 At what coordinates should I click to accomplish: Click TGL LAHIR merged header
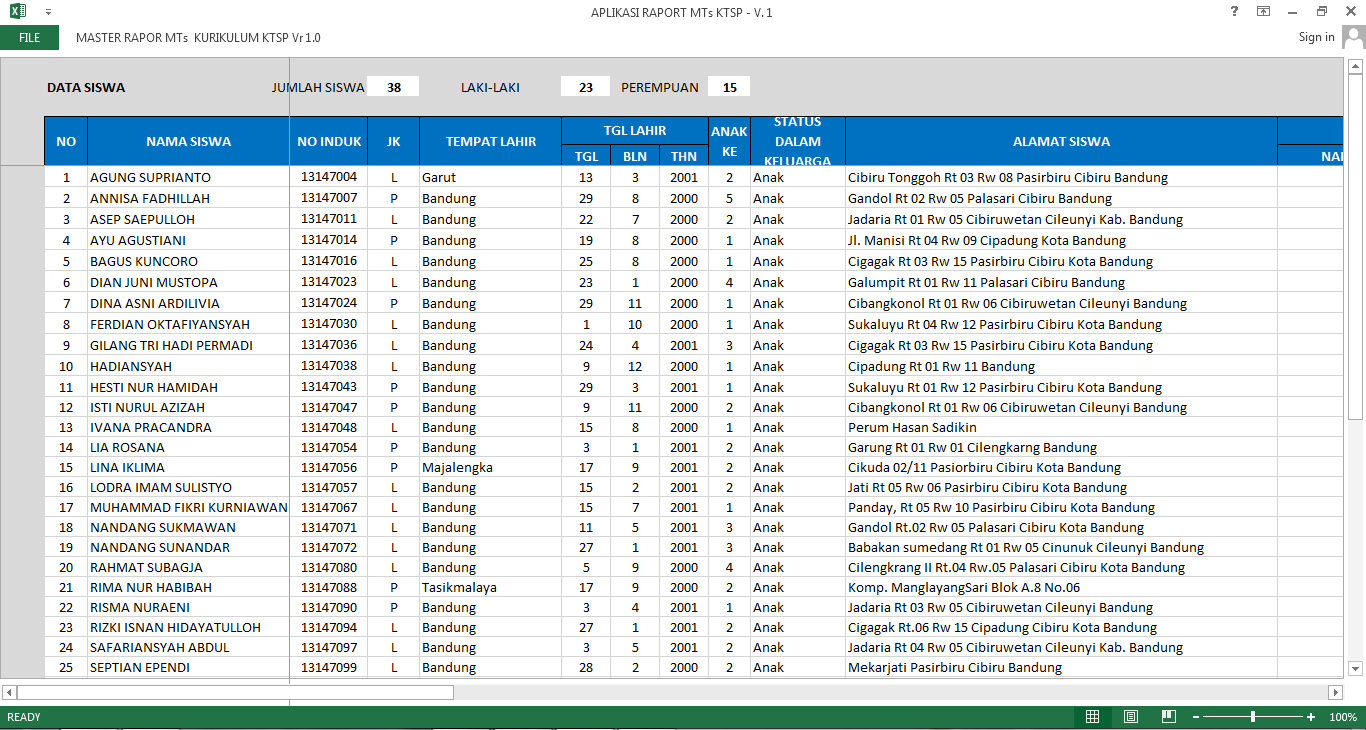[635, 130]
